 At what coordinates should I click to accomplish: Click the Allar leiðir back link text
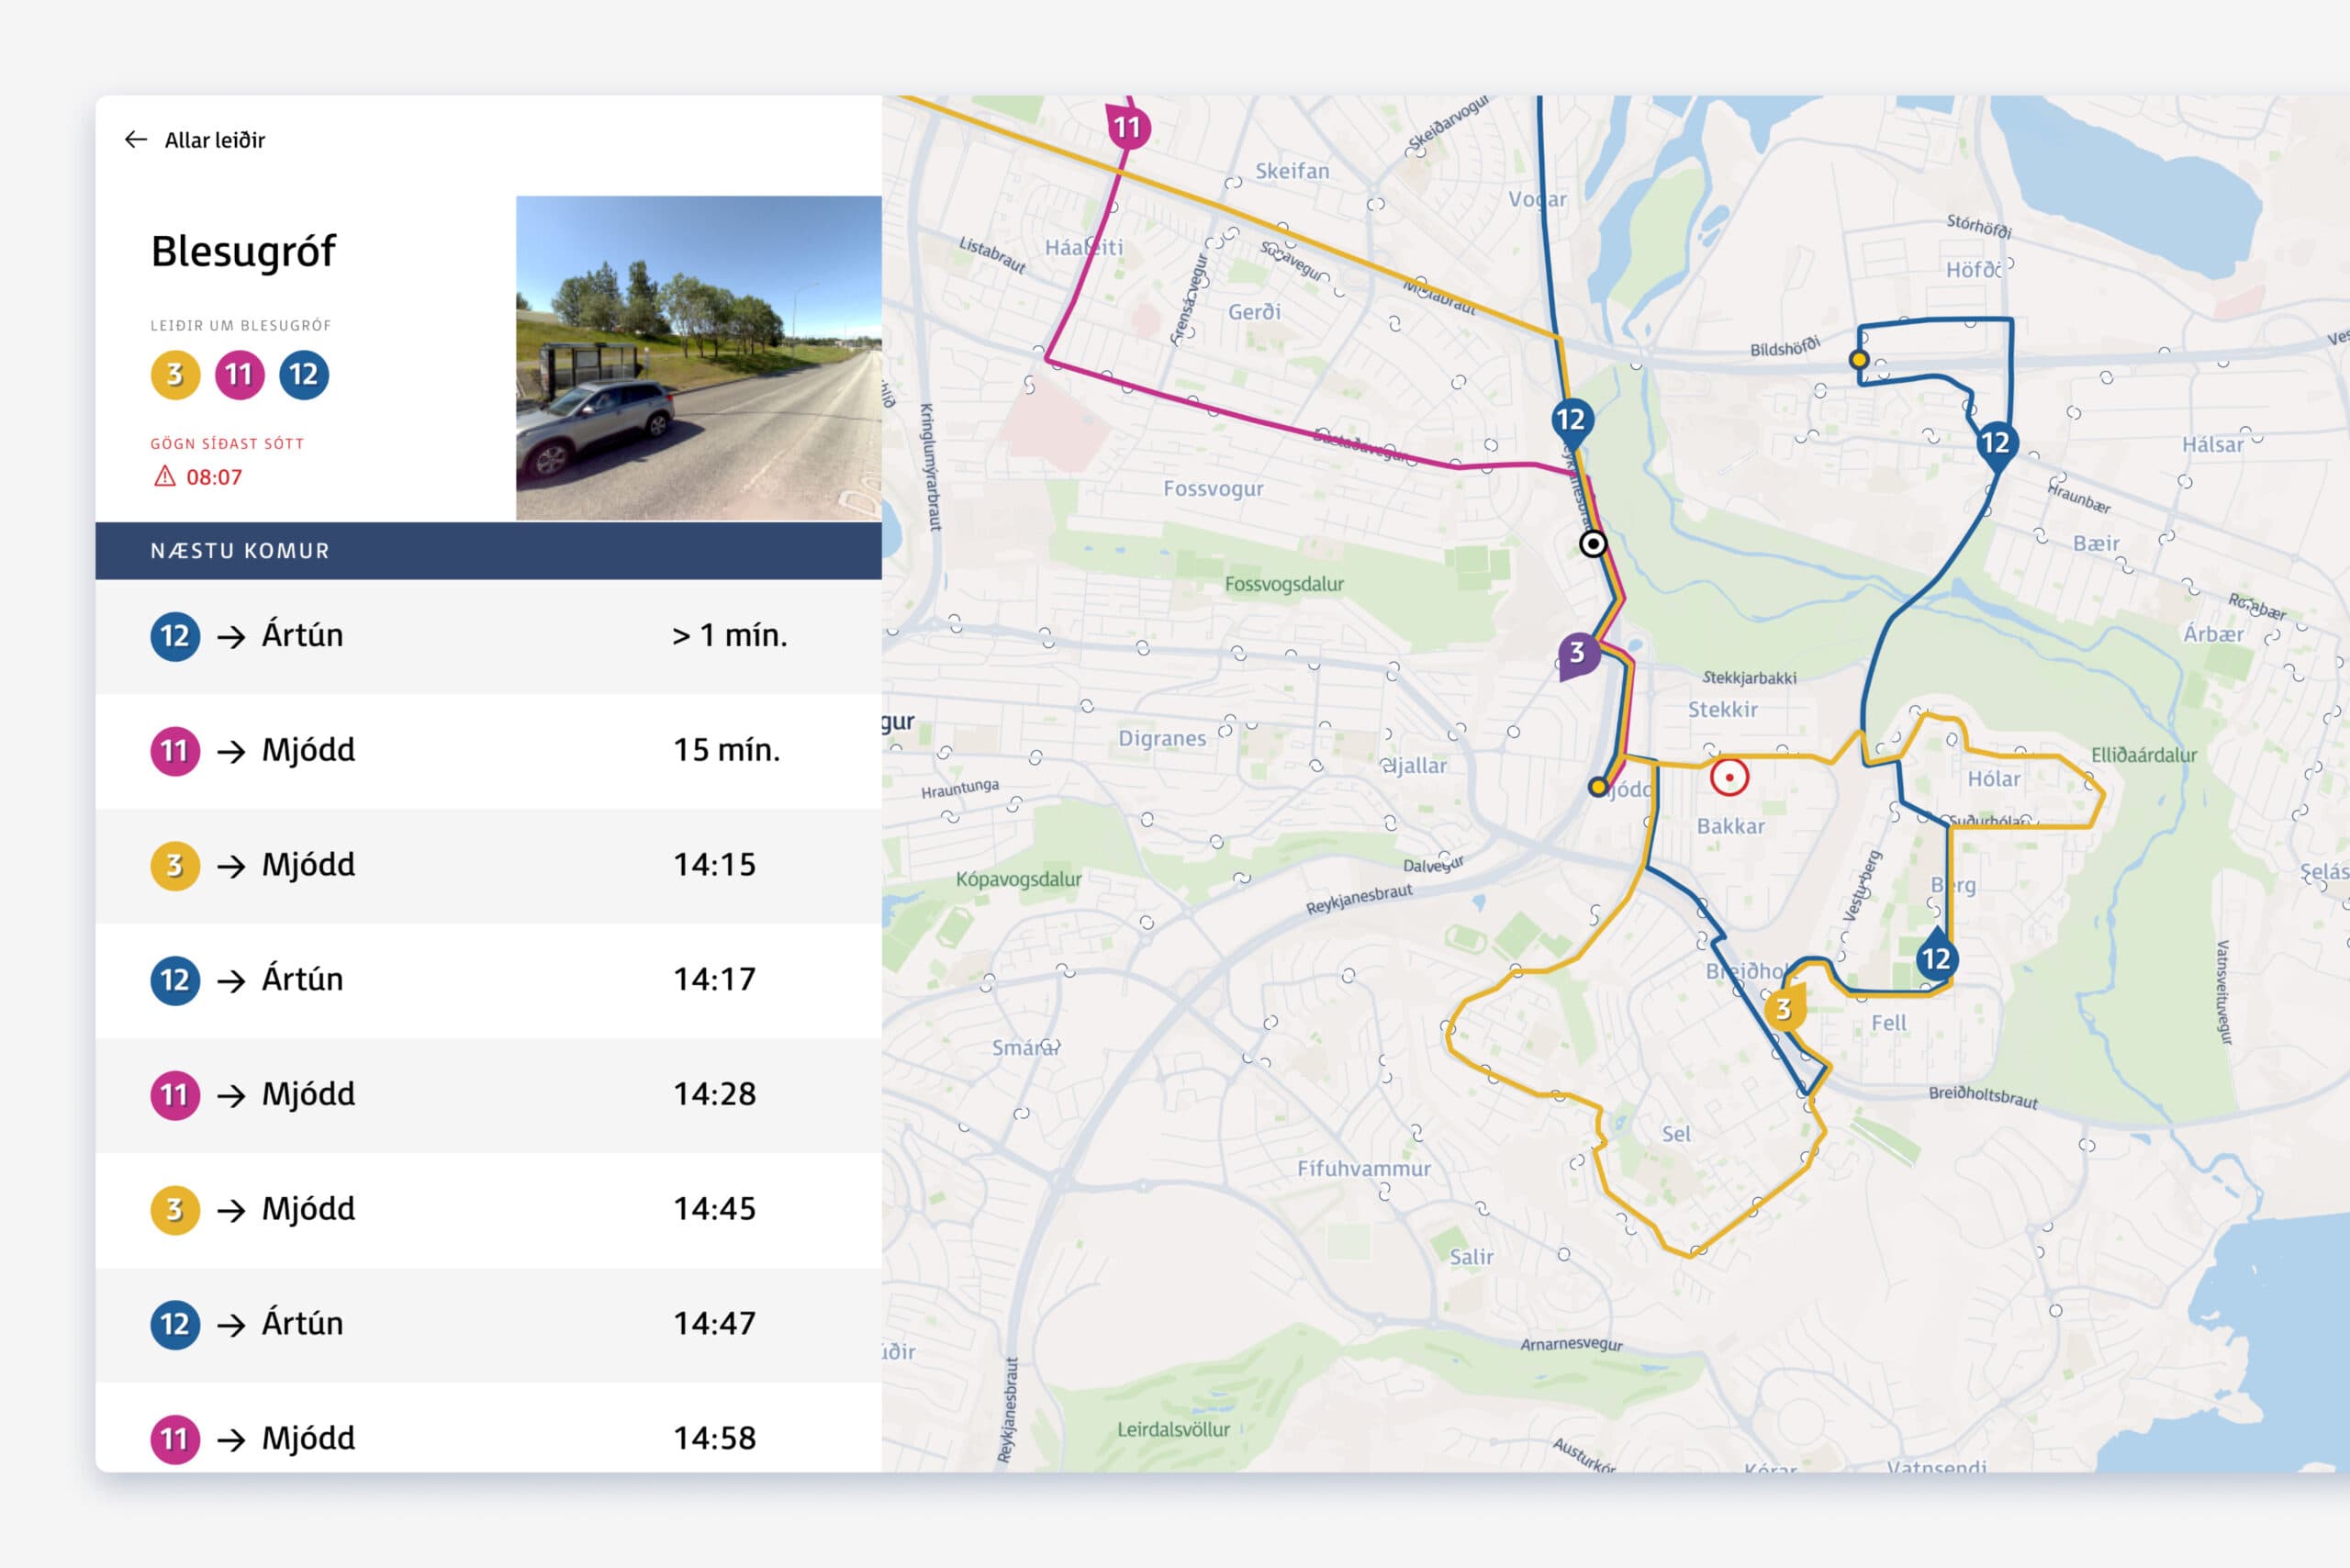[215, 140]
